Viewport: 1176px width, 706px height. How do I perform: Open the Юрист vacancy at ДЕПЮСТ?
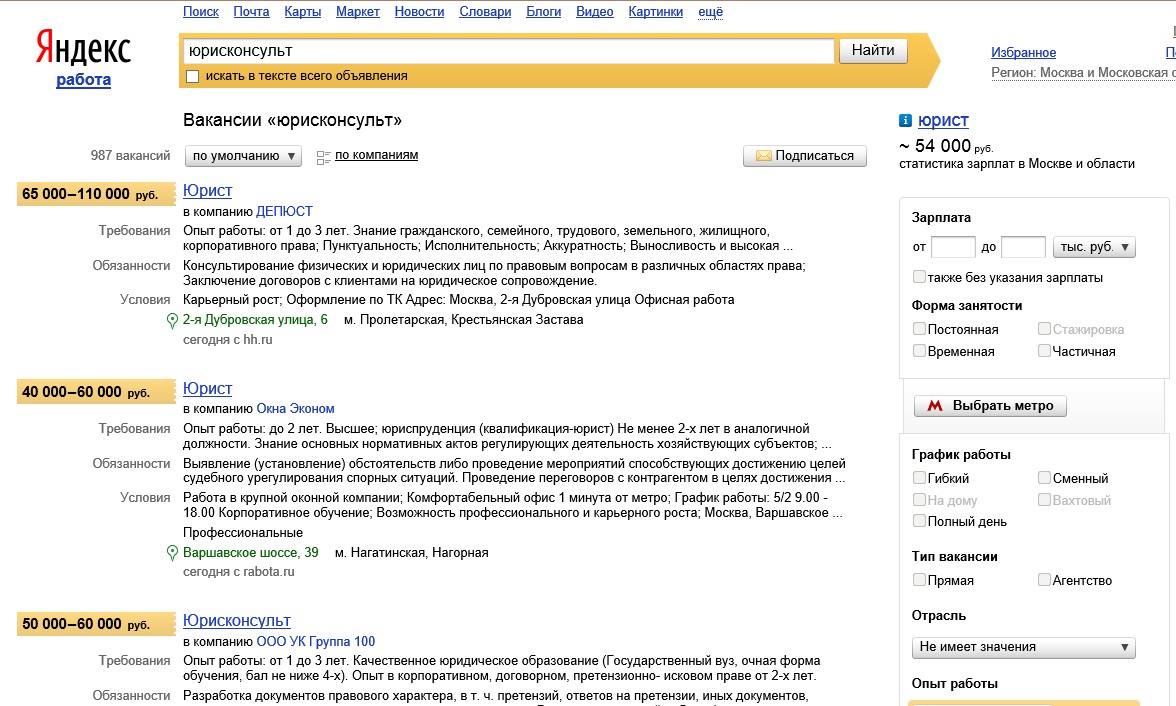[x=208, y=191]
